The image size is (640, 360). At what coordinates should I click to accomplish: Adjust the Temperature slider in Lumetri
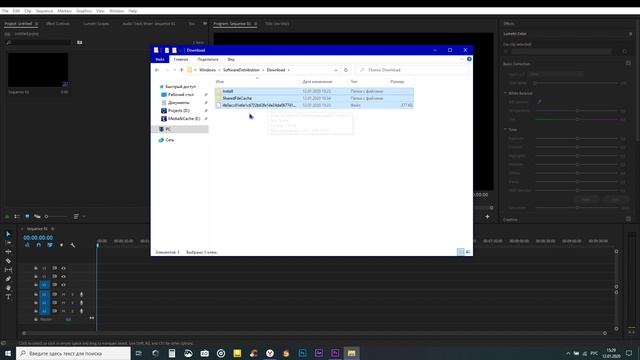coord(577,111)
